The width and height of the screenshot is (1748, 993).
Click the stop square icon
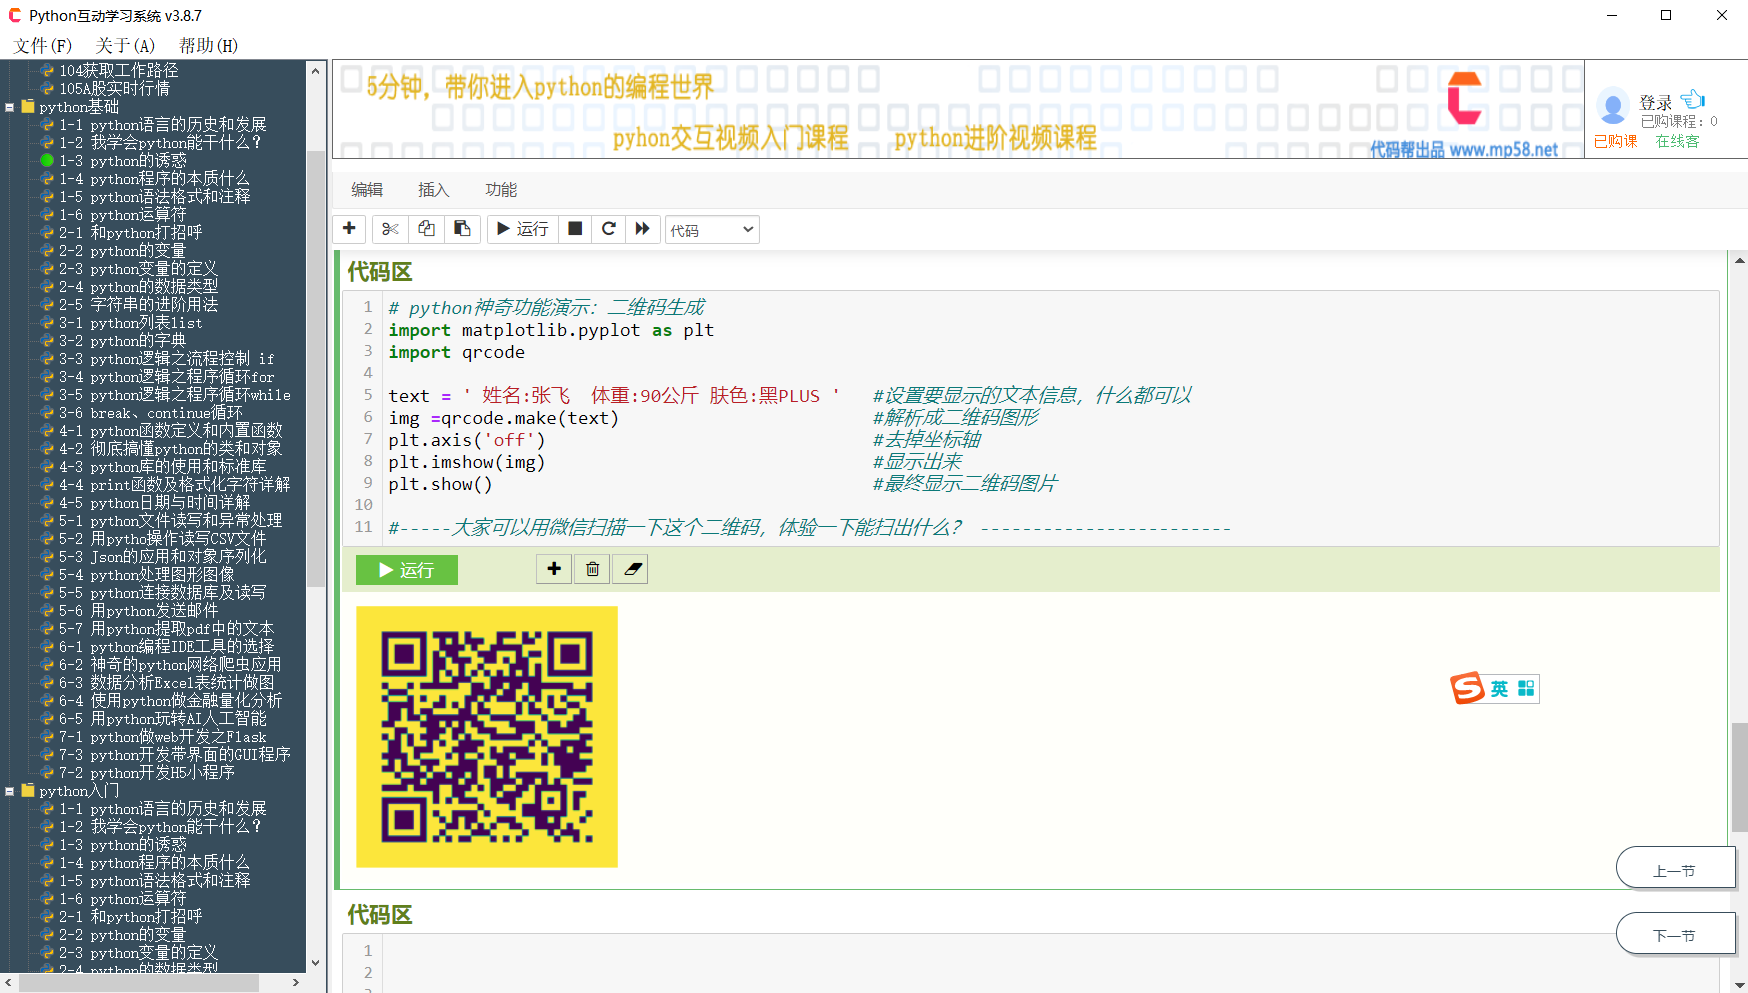575,229
